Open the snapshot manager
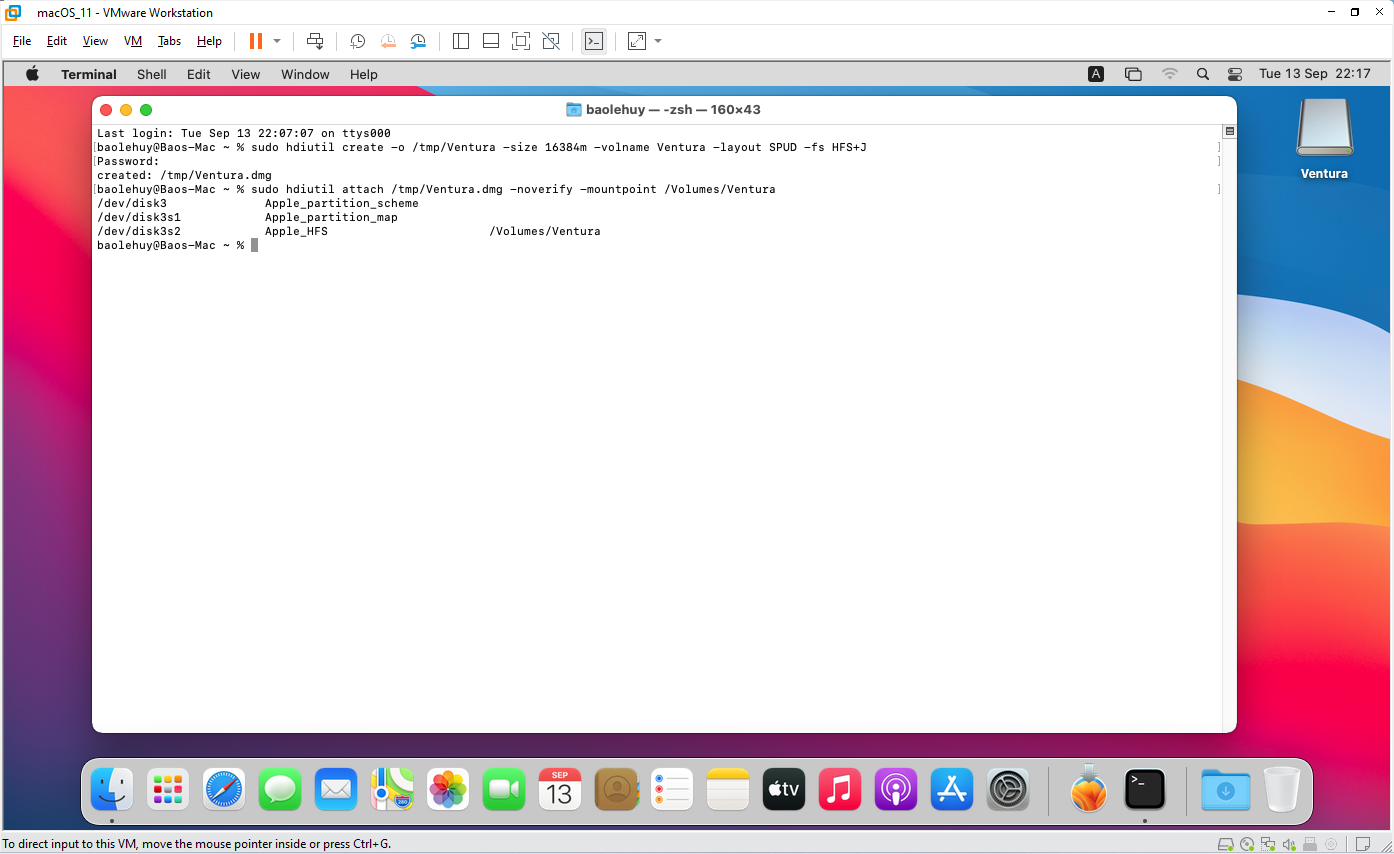This screenshot has height=854, width=1394. [418, 41]
